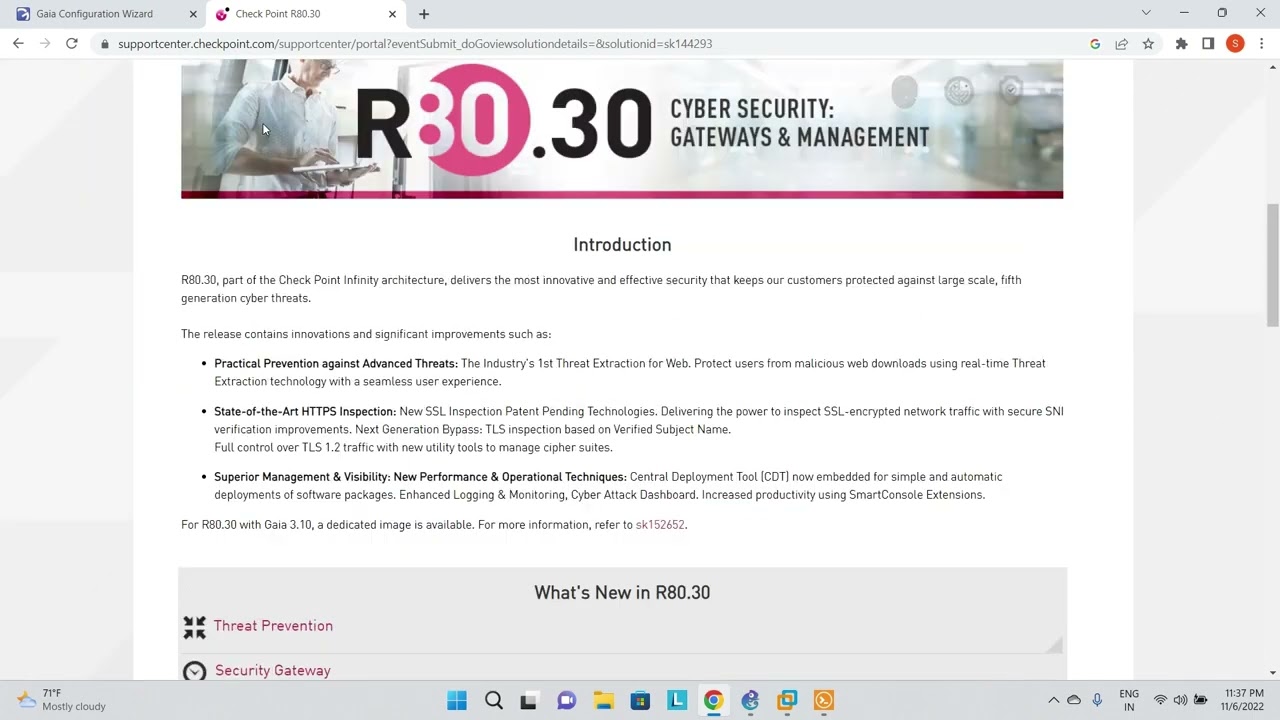Click Security Gateway clock icon
The height and width of the screenshot is (720, 1280).
tap(194, 671)
